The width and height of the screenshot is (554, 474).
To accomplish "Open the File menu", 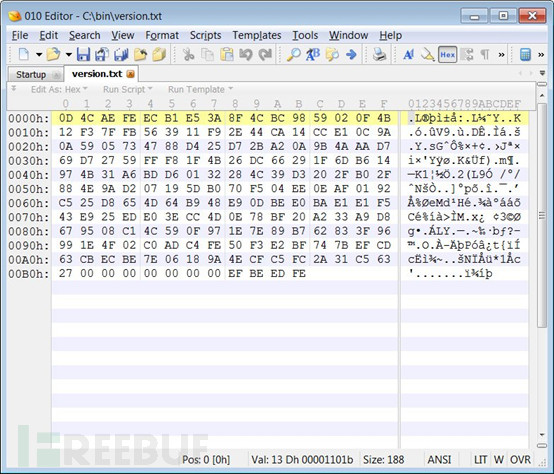I will pyautogui.click(x=20, y=35).
